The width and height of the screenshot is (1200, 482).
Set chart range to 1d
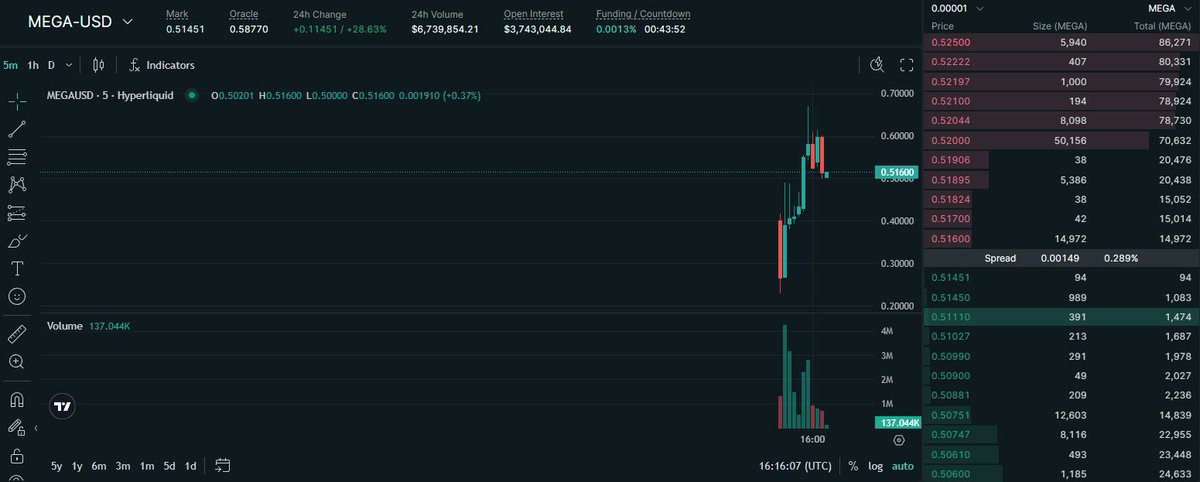point(190,466)
